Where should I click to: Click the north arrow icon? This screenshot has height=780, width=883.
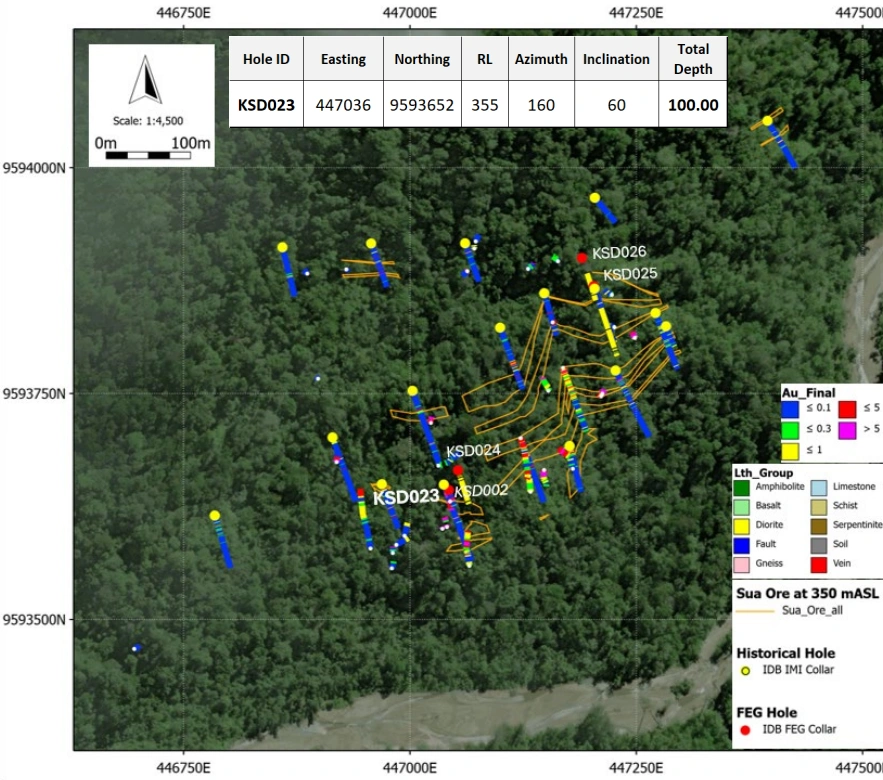[x=147, y=79]
